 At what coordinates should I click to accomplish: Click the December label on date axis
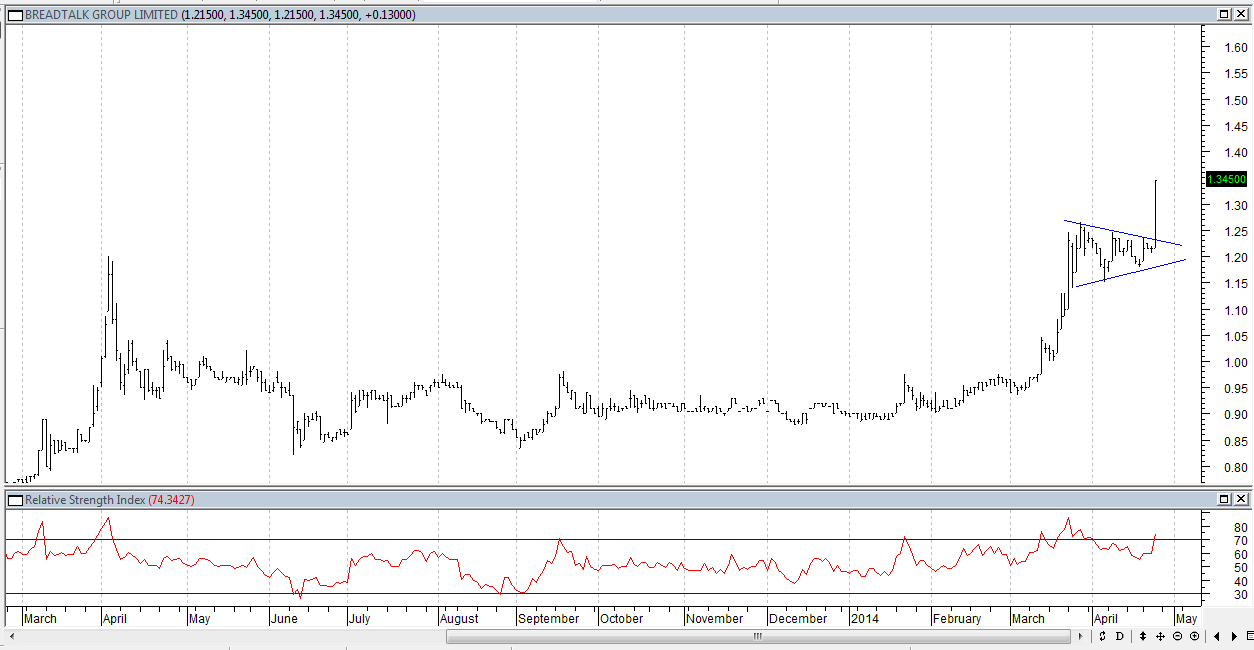point(799,619)
